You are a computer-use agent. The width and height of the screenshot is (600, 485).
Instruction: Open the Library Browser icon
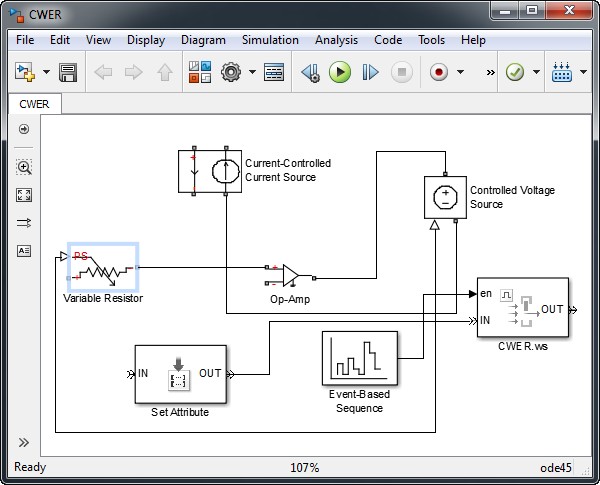200,72
